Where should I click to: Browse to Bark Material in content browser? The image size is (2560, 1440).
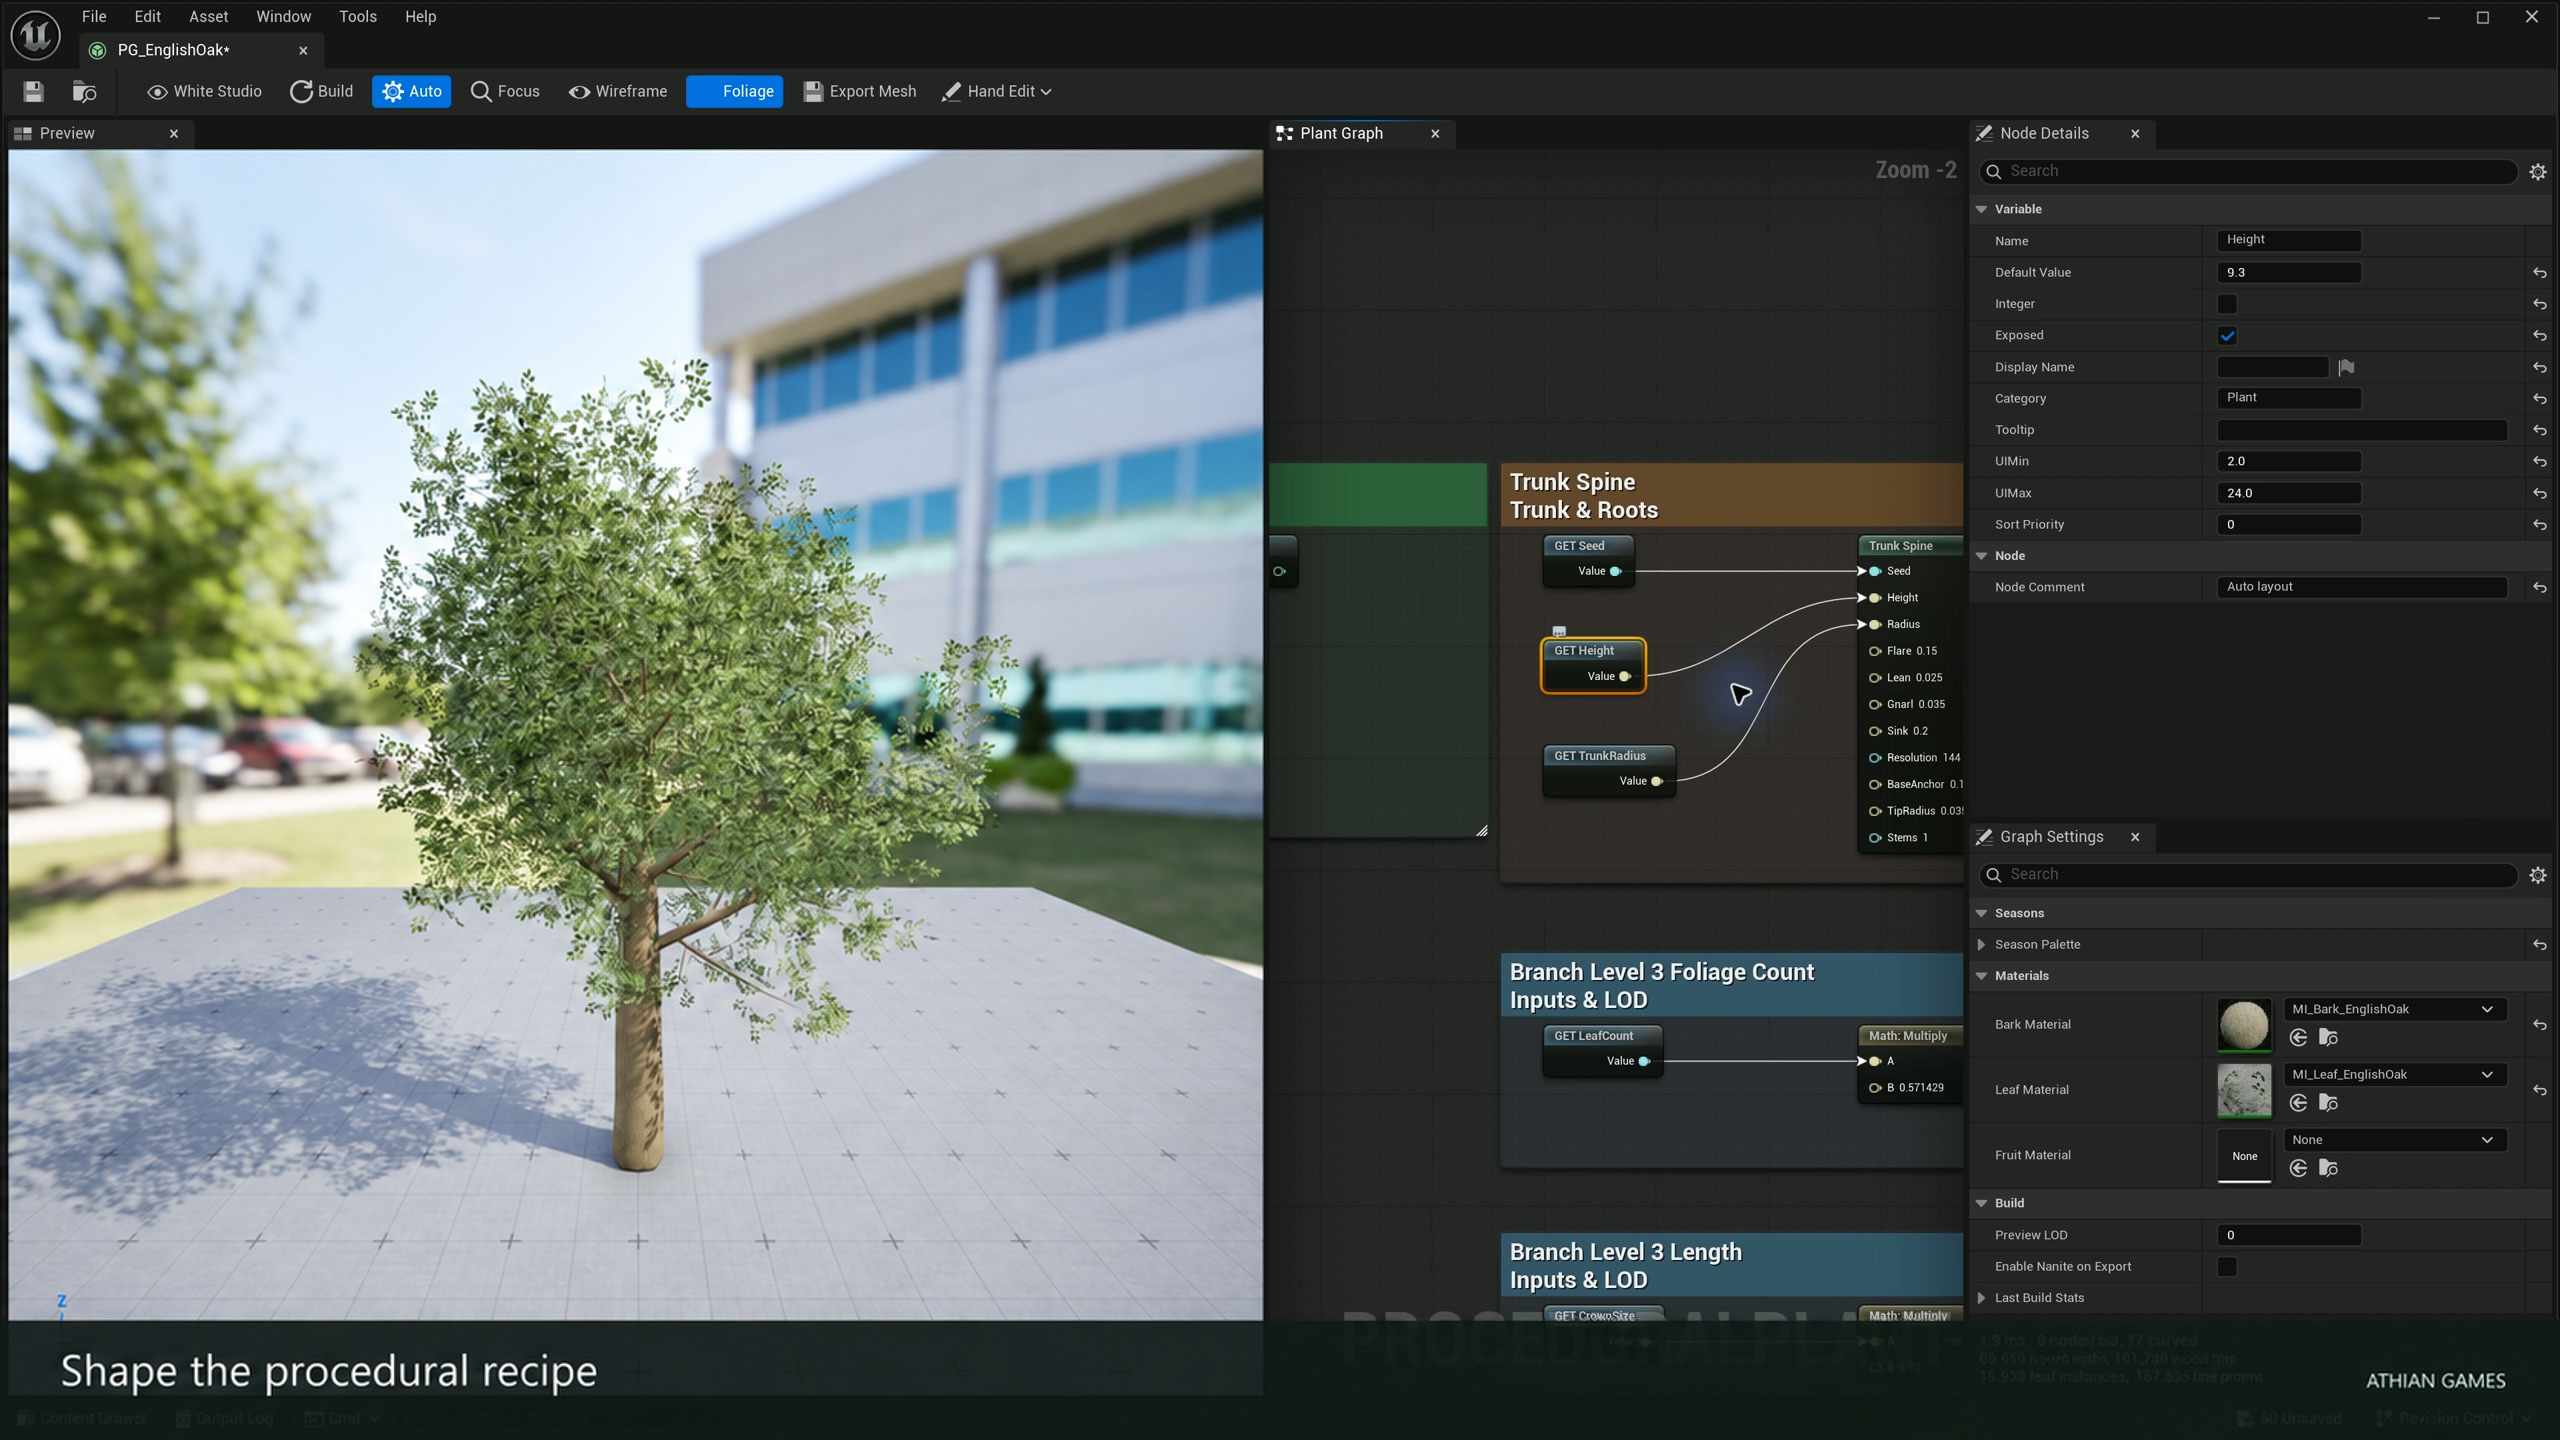tap(2328, 1037)
